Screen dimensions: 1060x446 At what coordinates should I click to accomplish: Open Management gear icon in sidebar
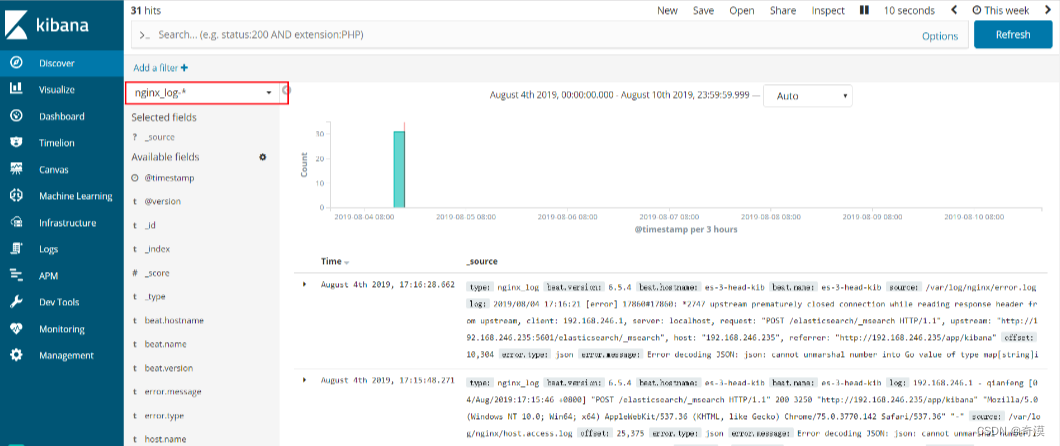[16, 355]
